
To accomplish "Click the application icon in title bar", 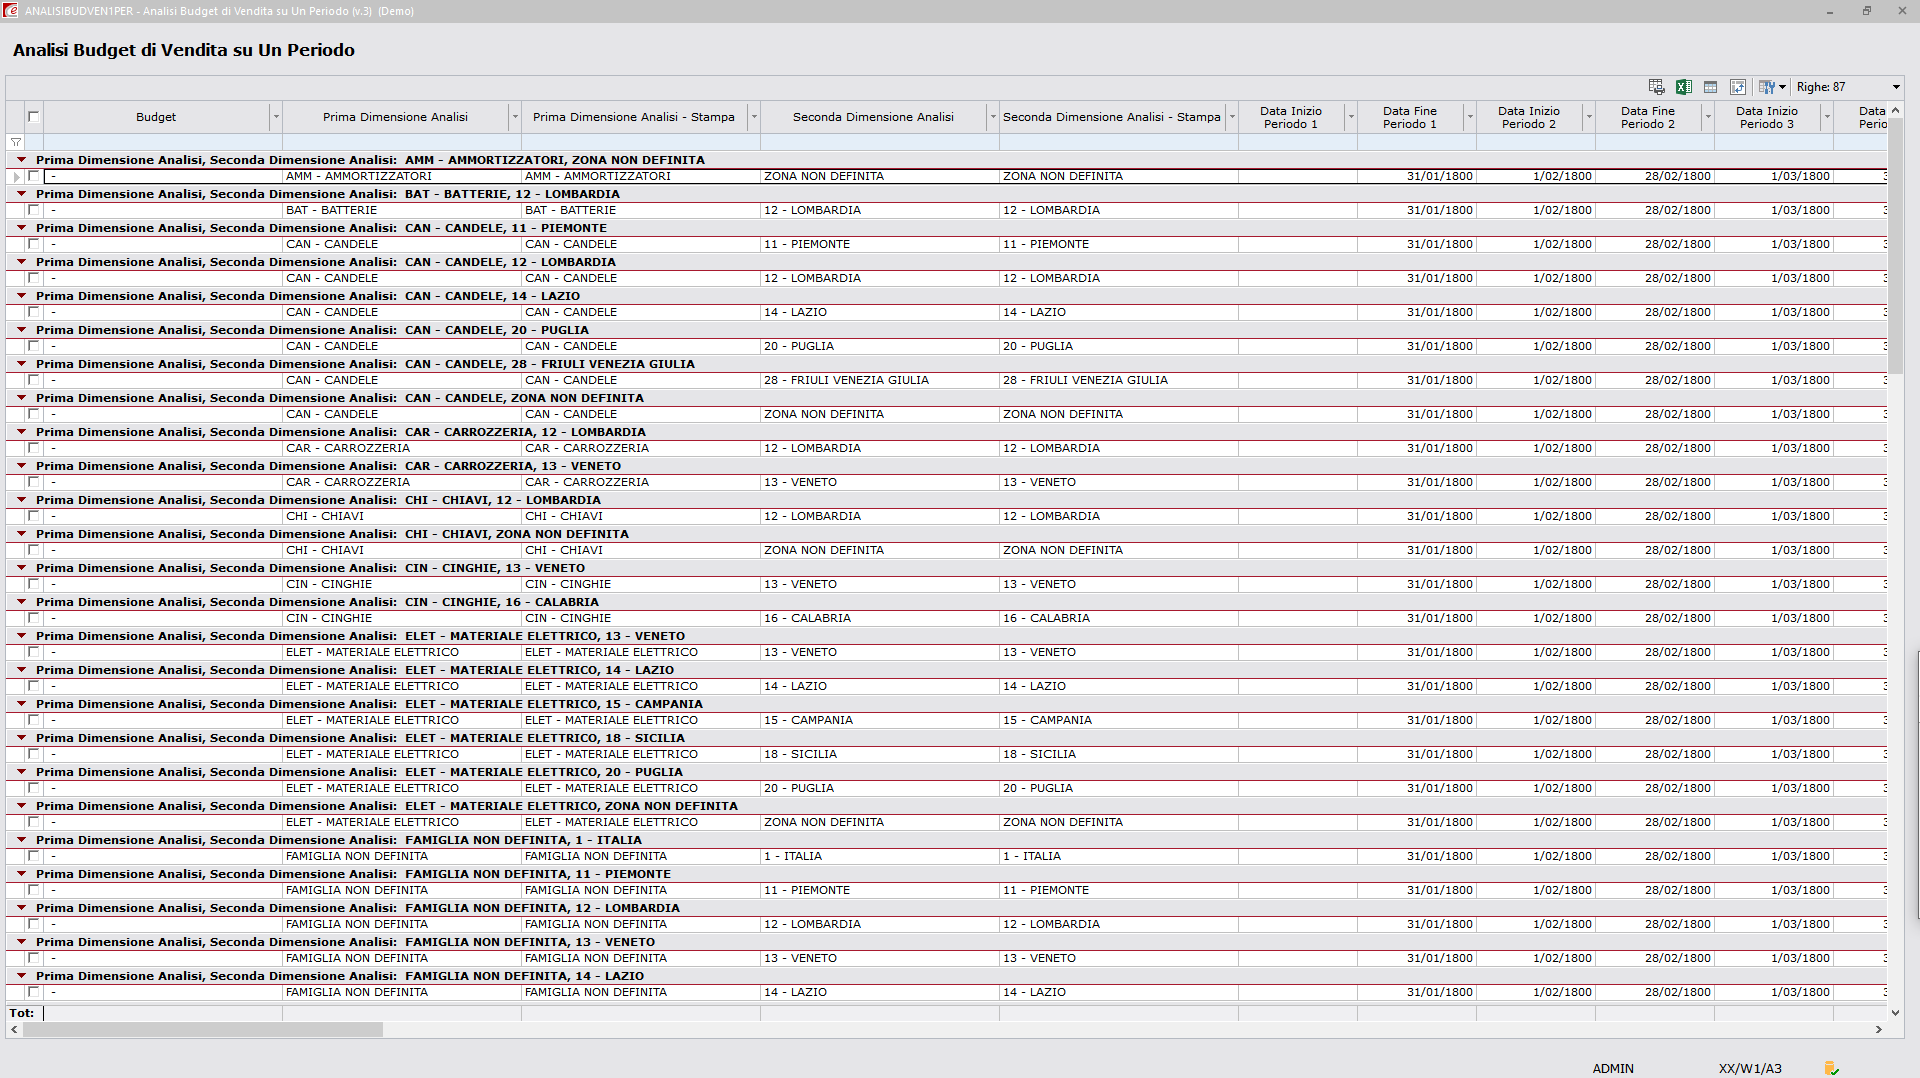I will coord(11,11).
